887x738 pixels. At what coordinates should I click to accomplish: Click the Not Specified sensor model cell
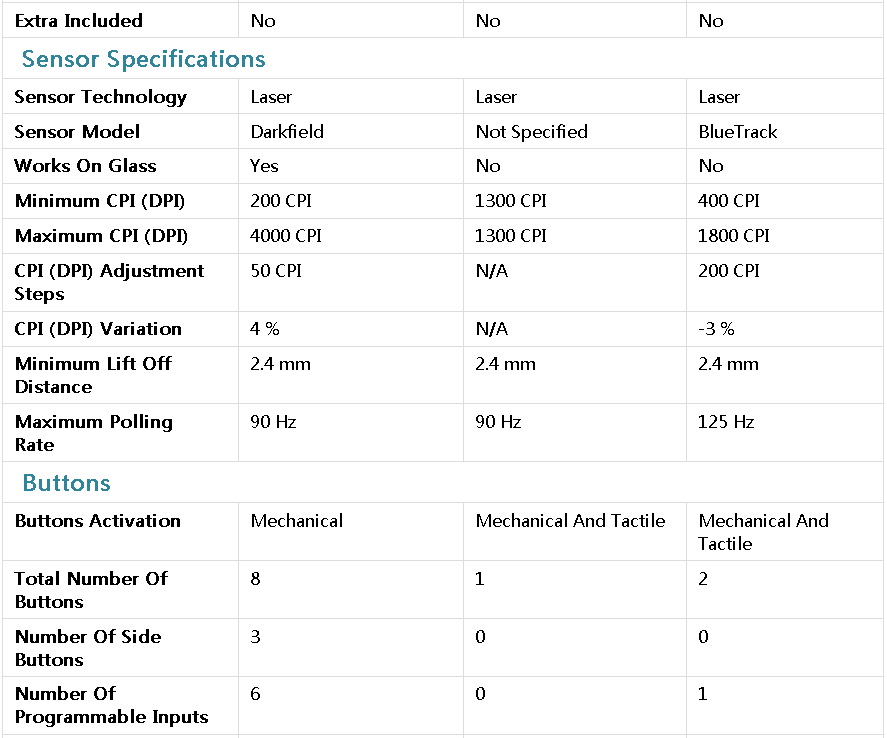(531, 132)
